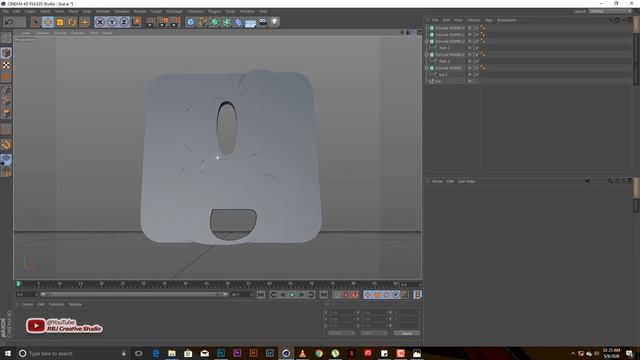640x360 pixels.
Task: Open the Tags menu in Object Manager
Action: (x=488, y=20)
